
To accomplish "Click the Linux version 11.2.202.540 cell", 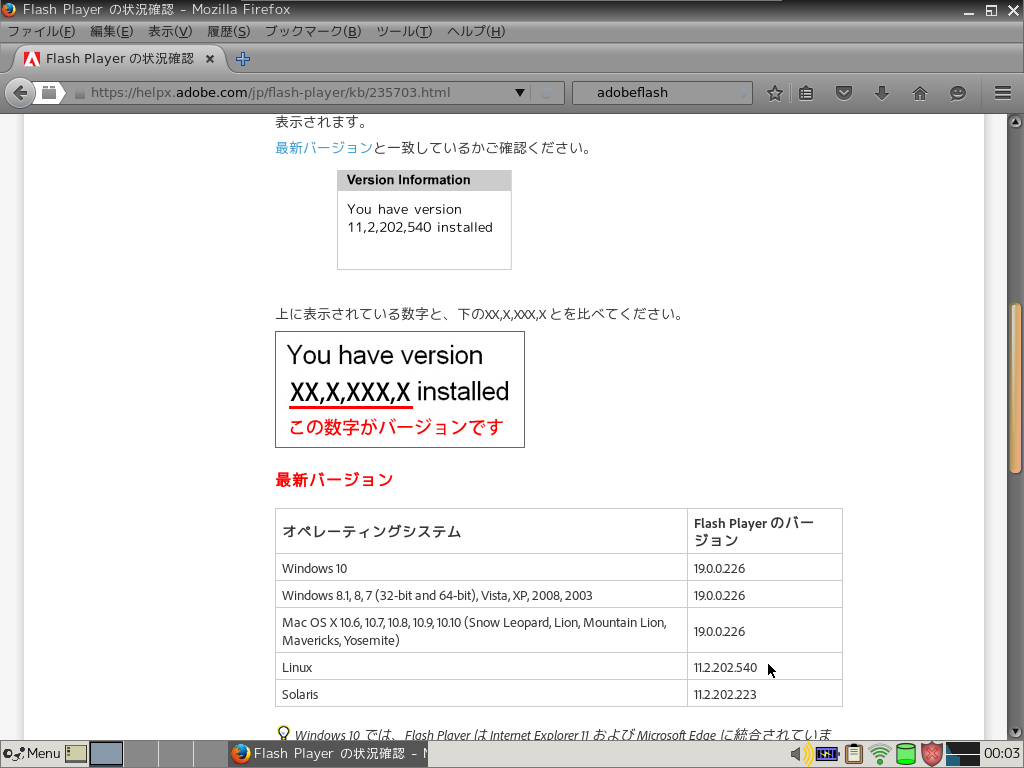I will click(x=765, y=667).
